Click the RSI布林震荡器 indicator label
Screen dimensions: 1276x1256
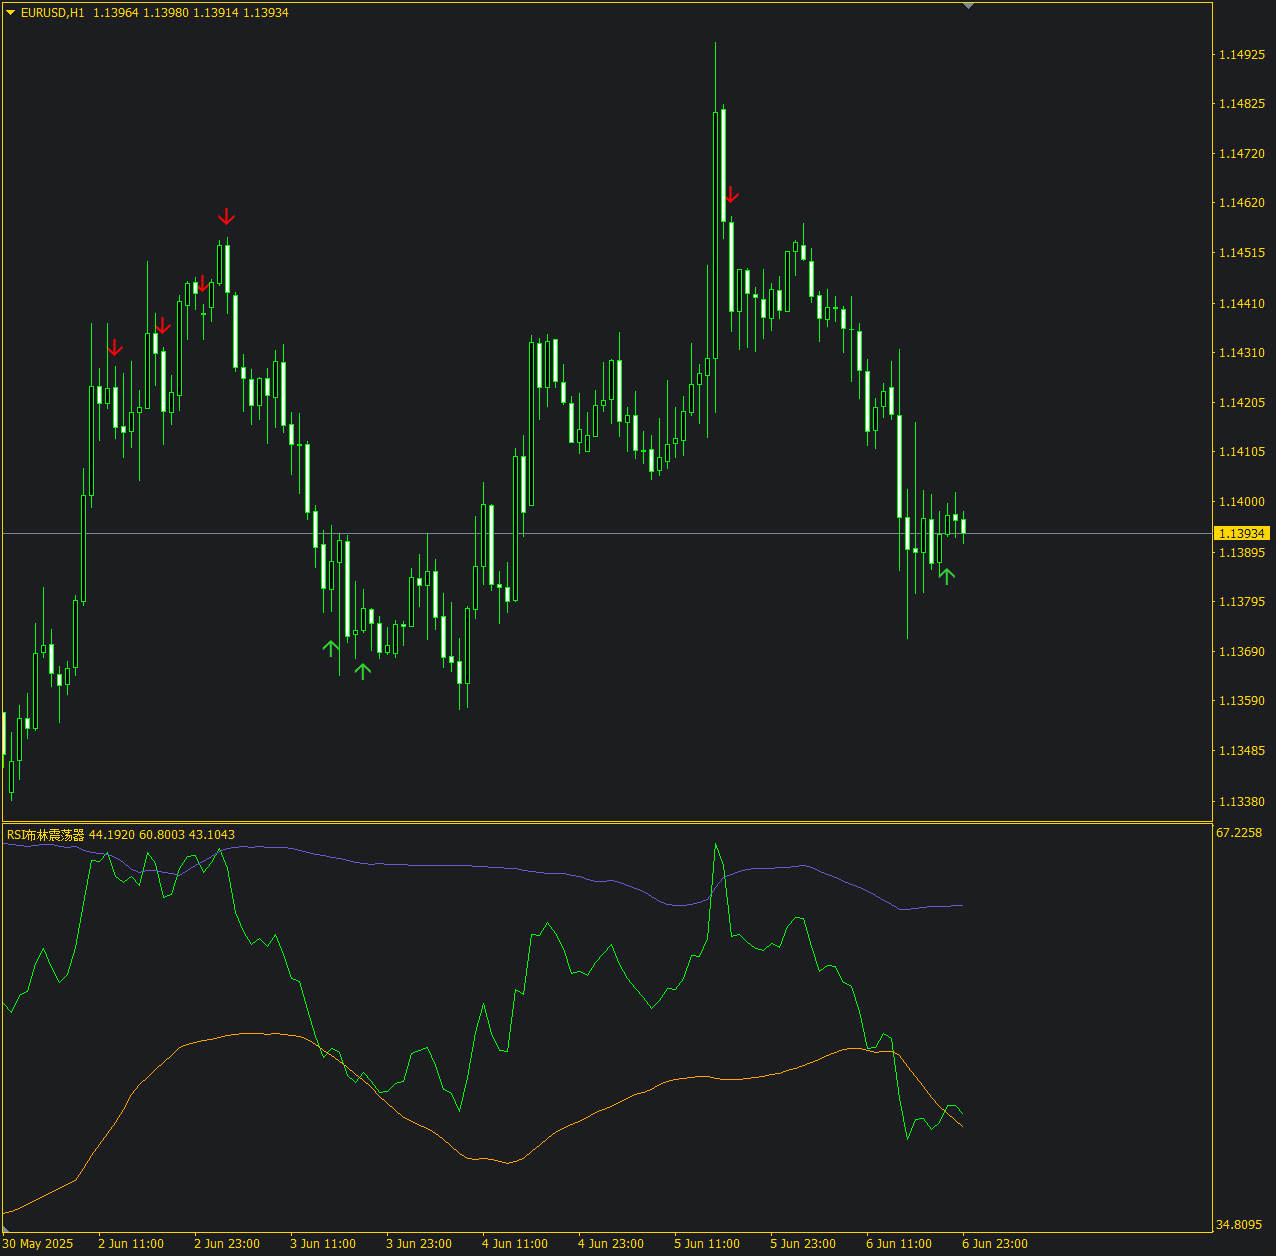(45, 835)
